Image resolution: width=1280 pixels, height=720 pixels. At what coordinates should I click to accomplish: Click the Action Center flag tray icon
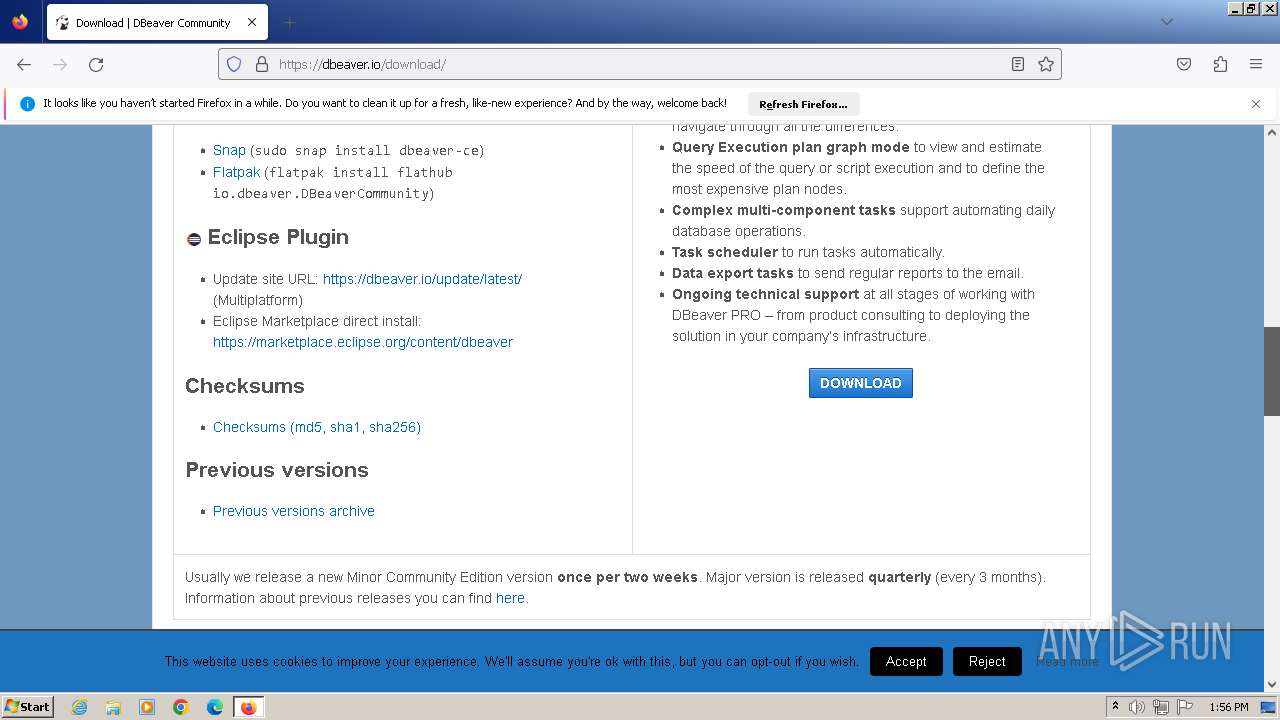click(x=1185, y=707)
